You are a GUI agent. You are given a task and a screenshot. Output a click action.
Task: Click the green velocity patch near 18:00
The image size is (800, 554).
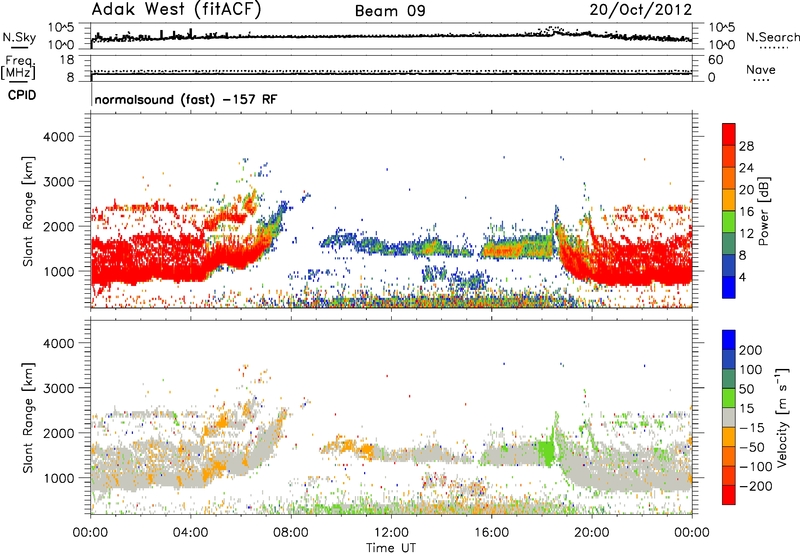(x=546, y=451)
